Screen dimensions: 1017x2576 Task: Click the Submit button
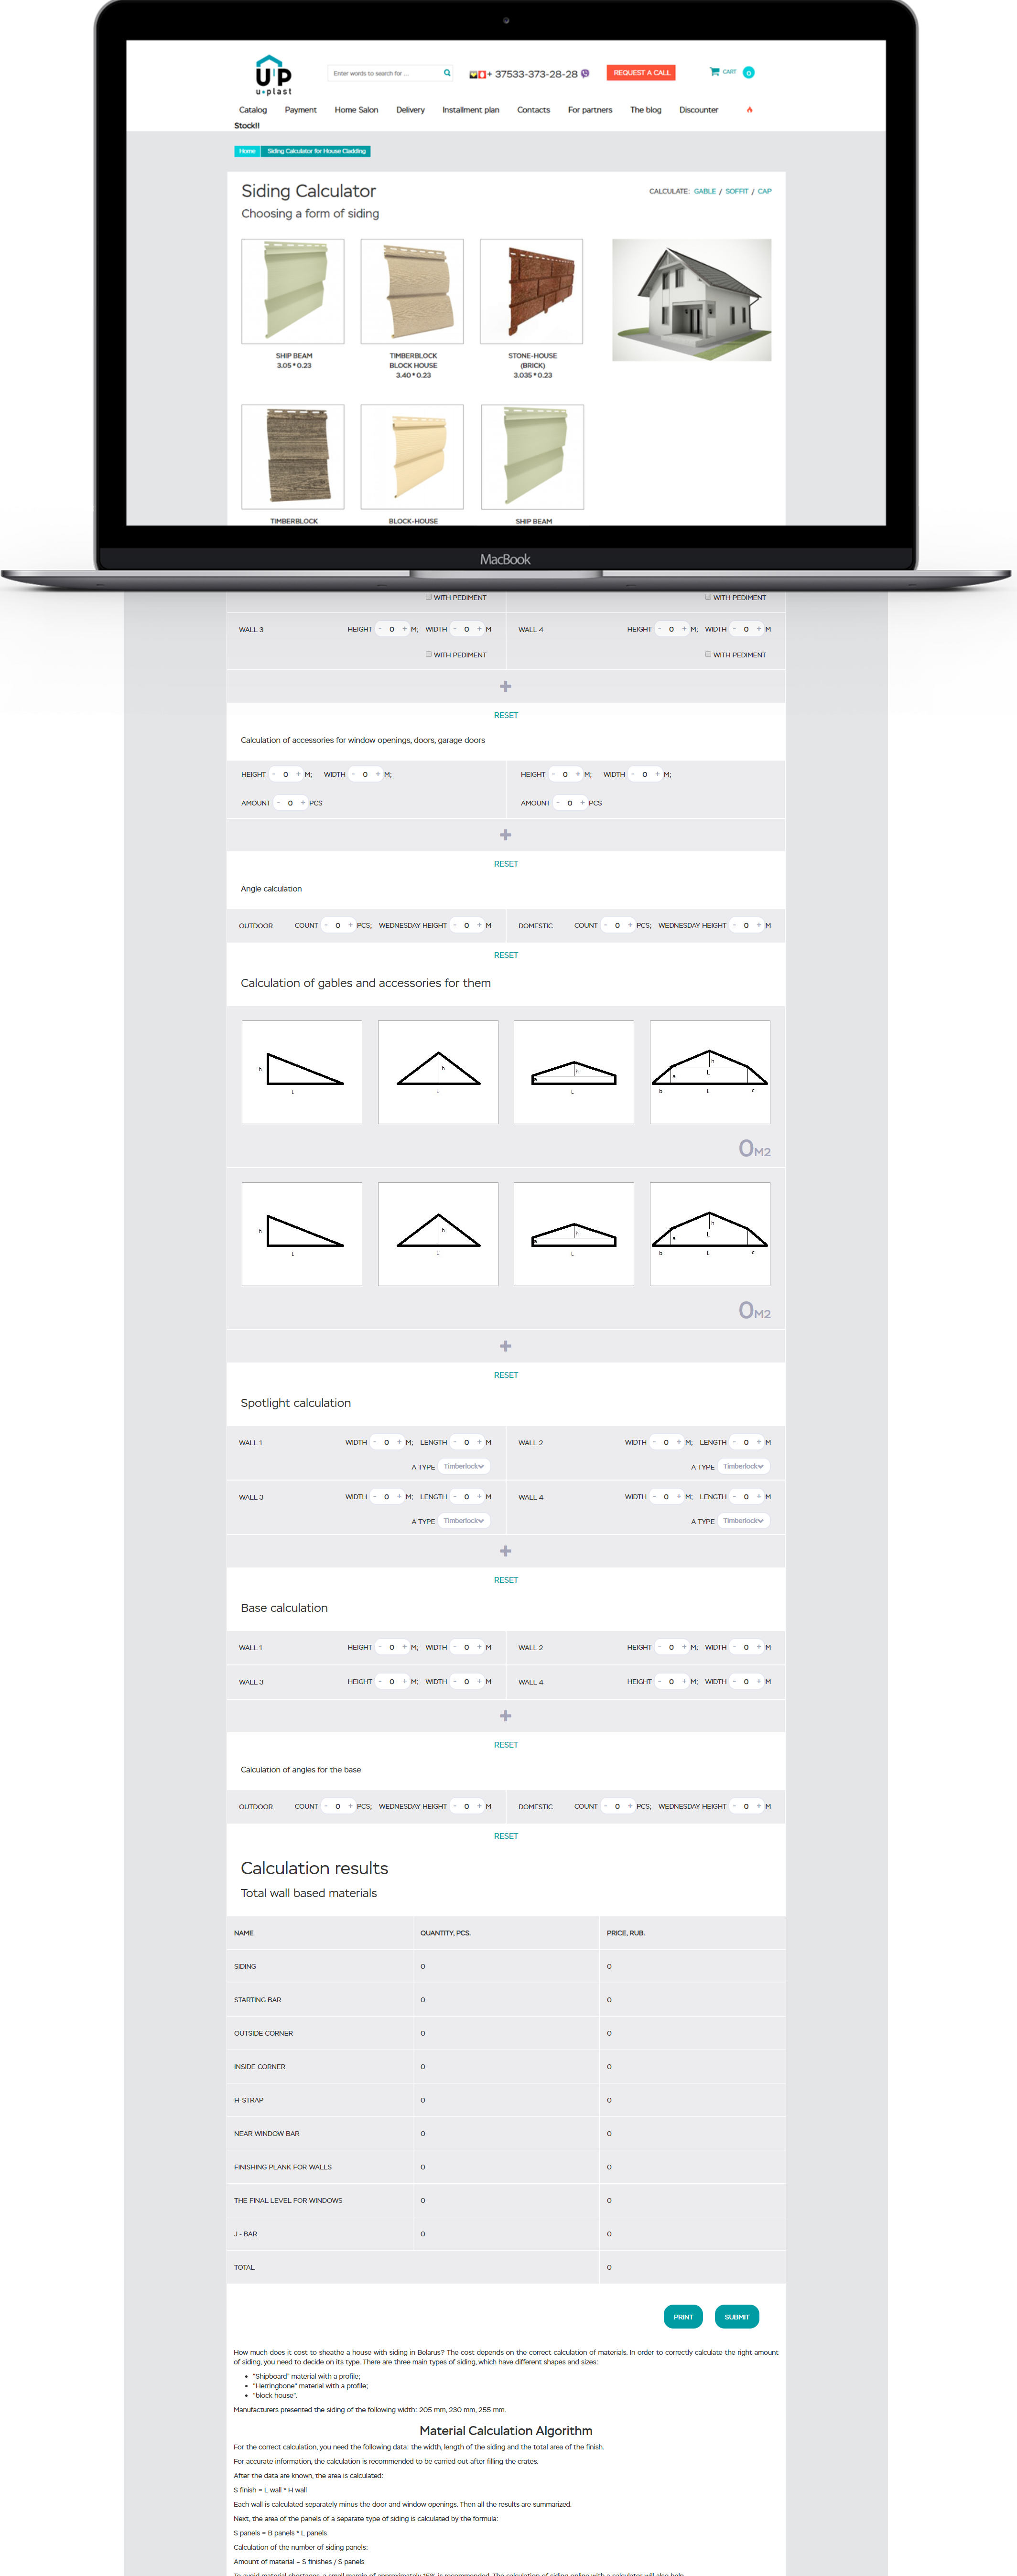[737, 2317]
